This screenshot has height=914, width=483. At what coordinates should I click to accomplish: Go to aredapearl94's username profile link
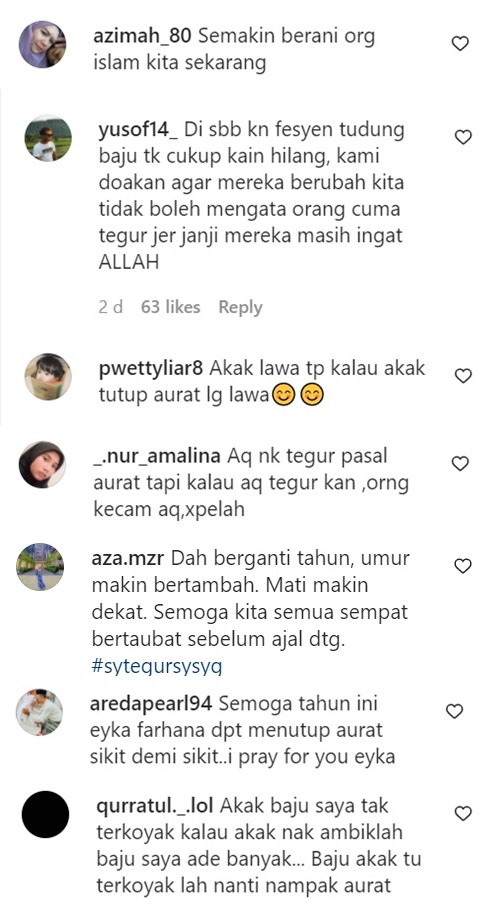click(151, 704)
